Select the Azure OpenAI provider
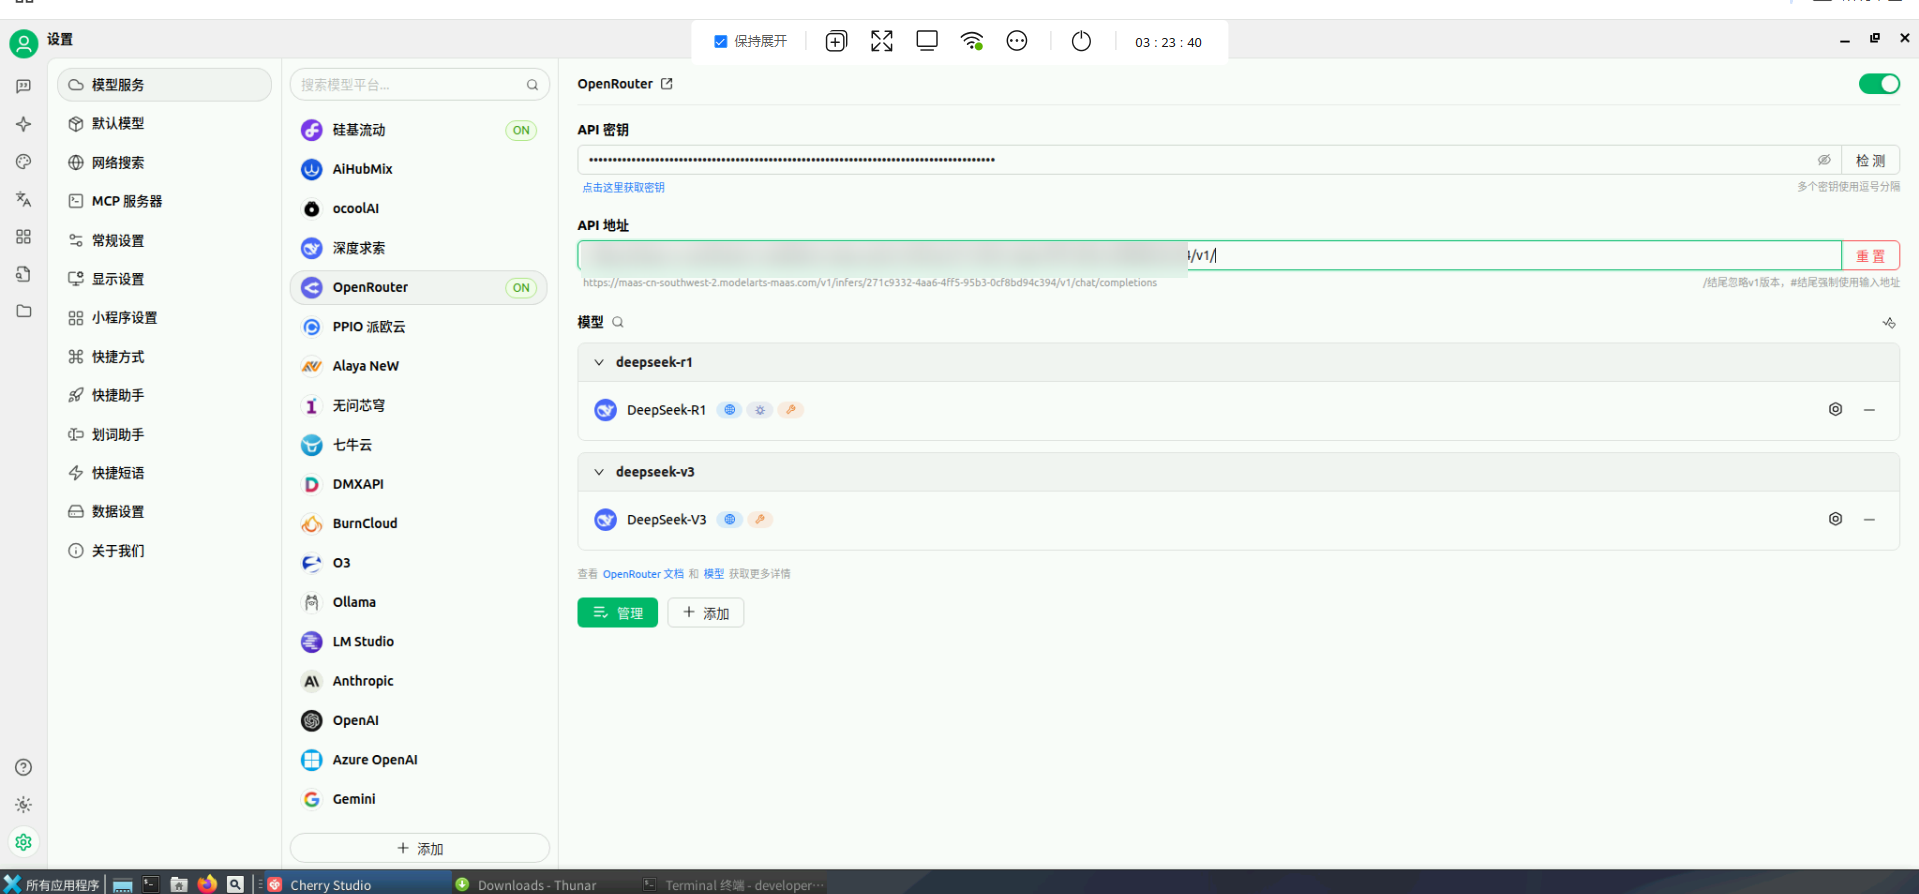1919x894 pixels. point(419,760)
